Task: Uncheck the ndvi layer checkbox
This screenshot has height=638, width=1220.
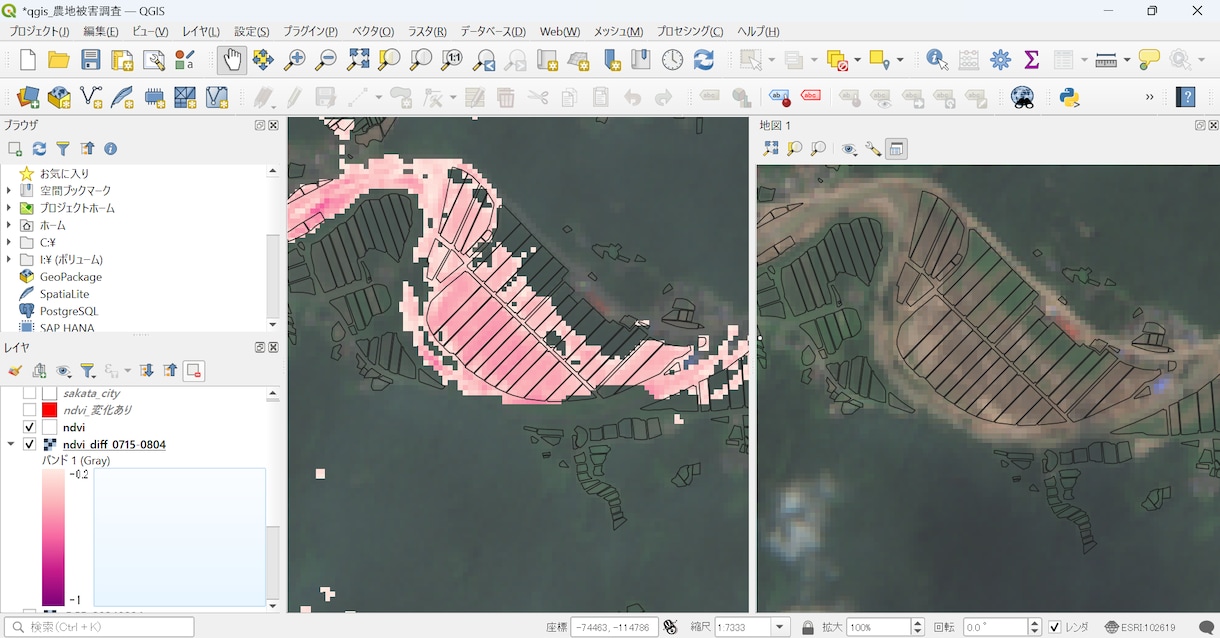Action: (x=29, y=427)
